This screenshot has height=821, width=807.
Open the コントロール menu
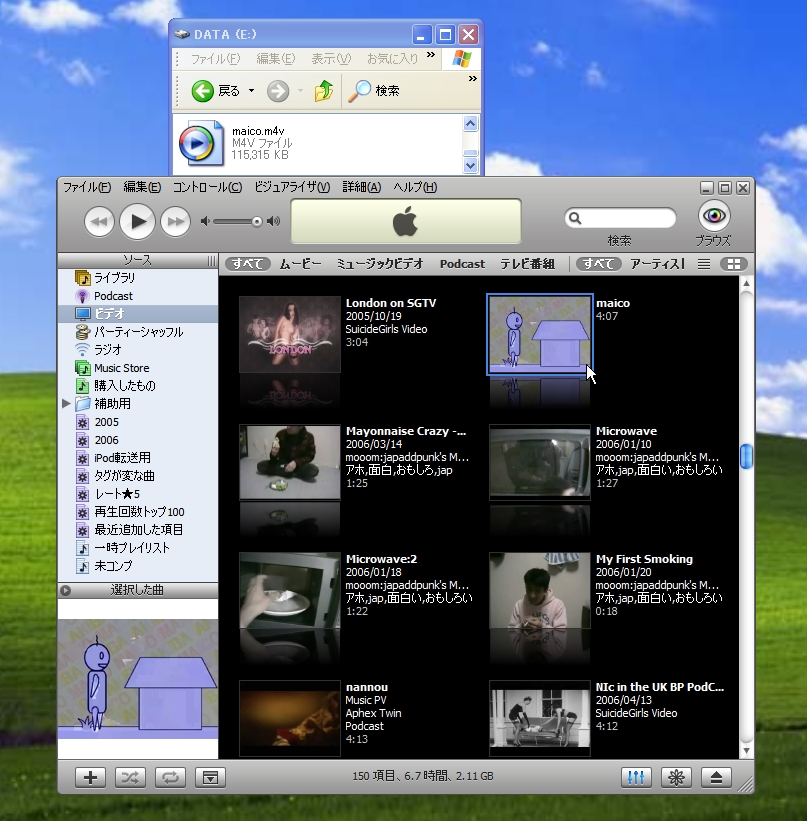click(207, 187)
